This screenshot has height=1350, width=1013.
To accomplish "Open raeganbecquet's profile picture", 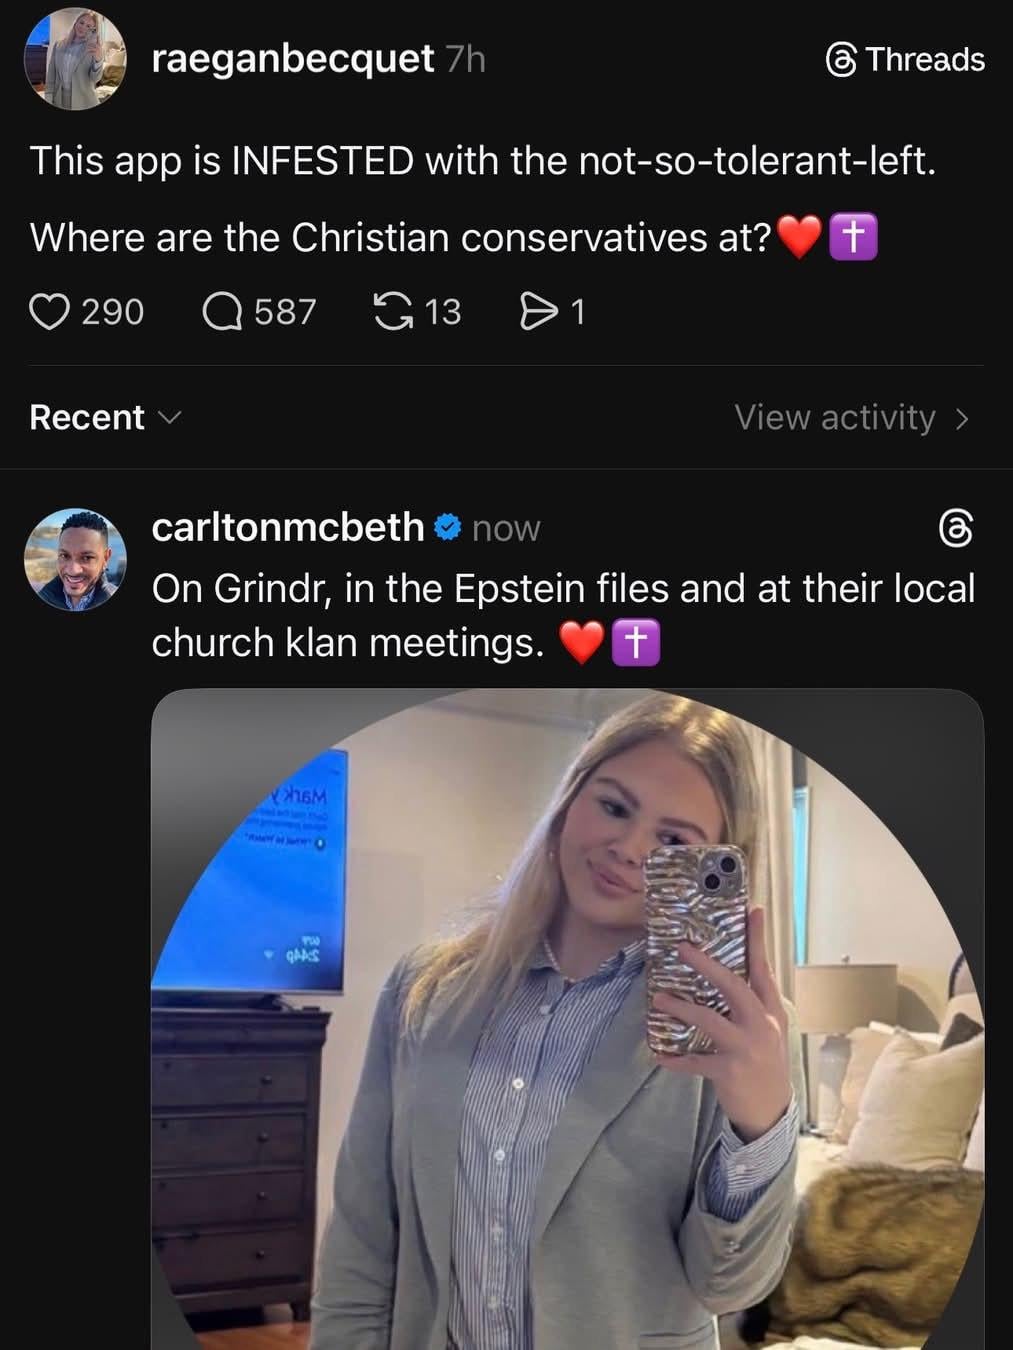I will pyautogui.click(x=75, y=59).
